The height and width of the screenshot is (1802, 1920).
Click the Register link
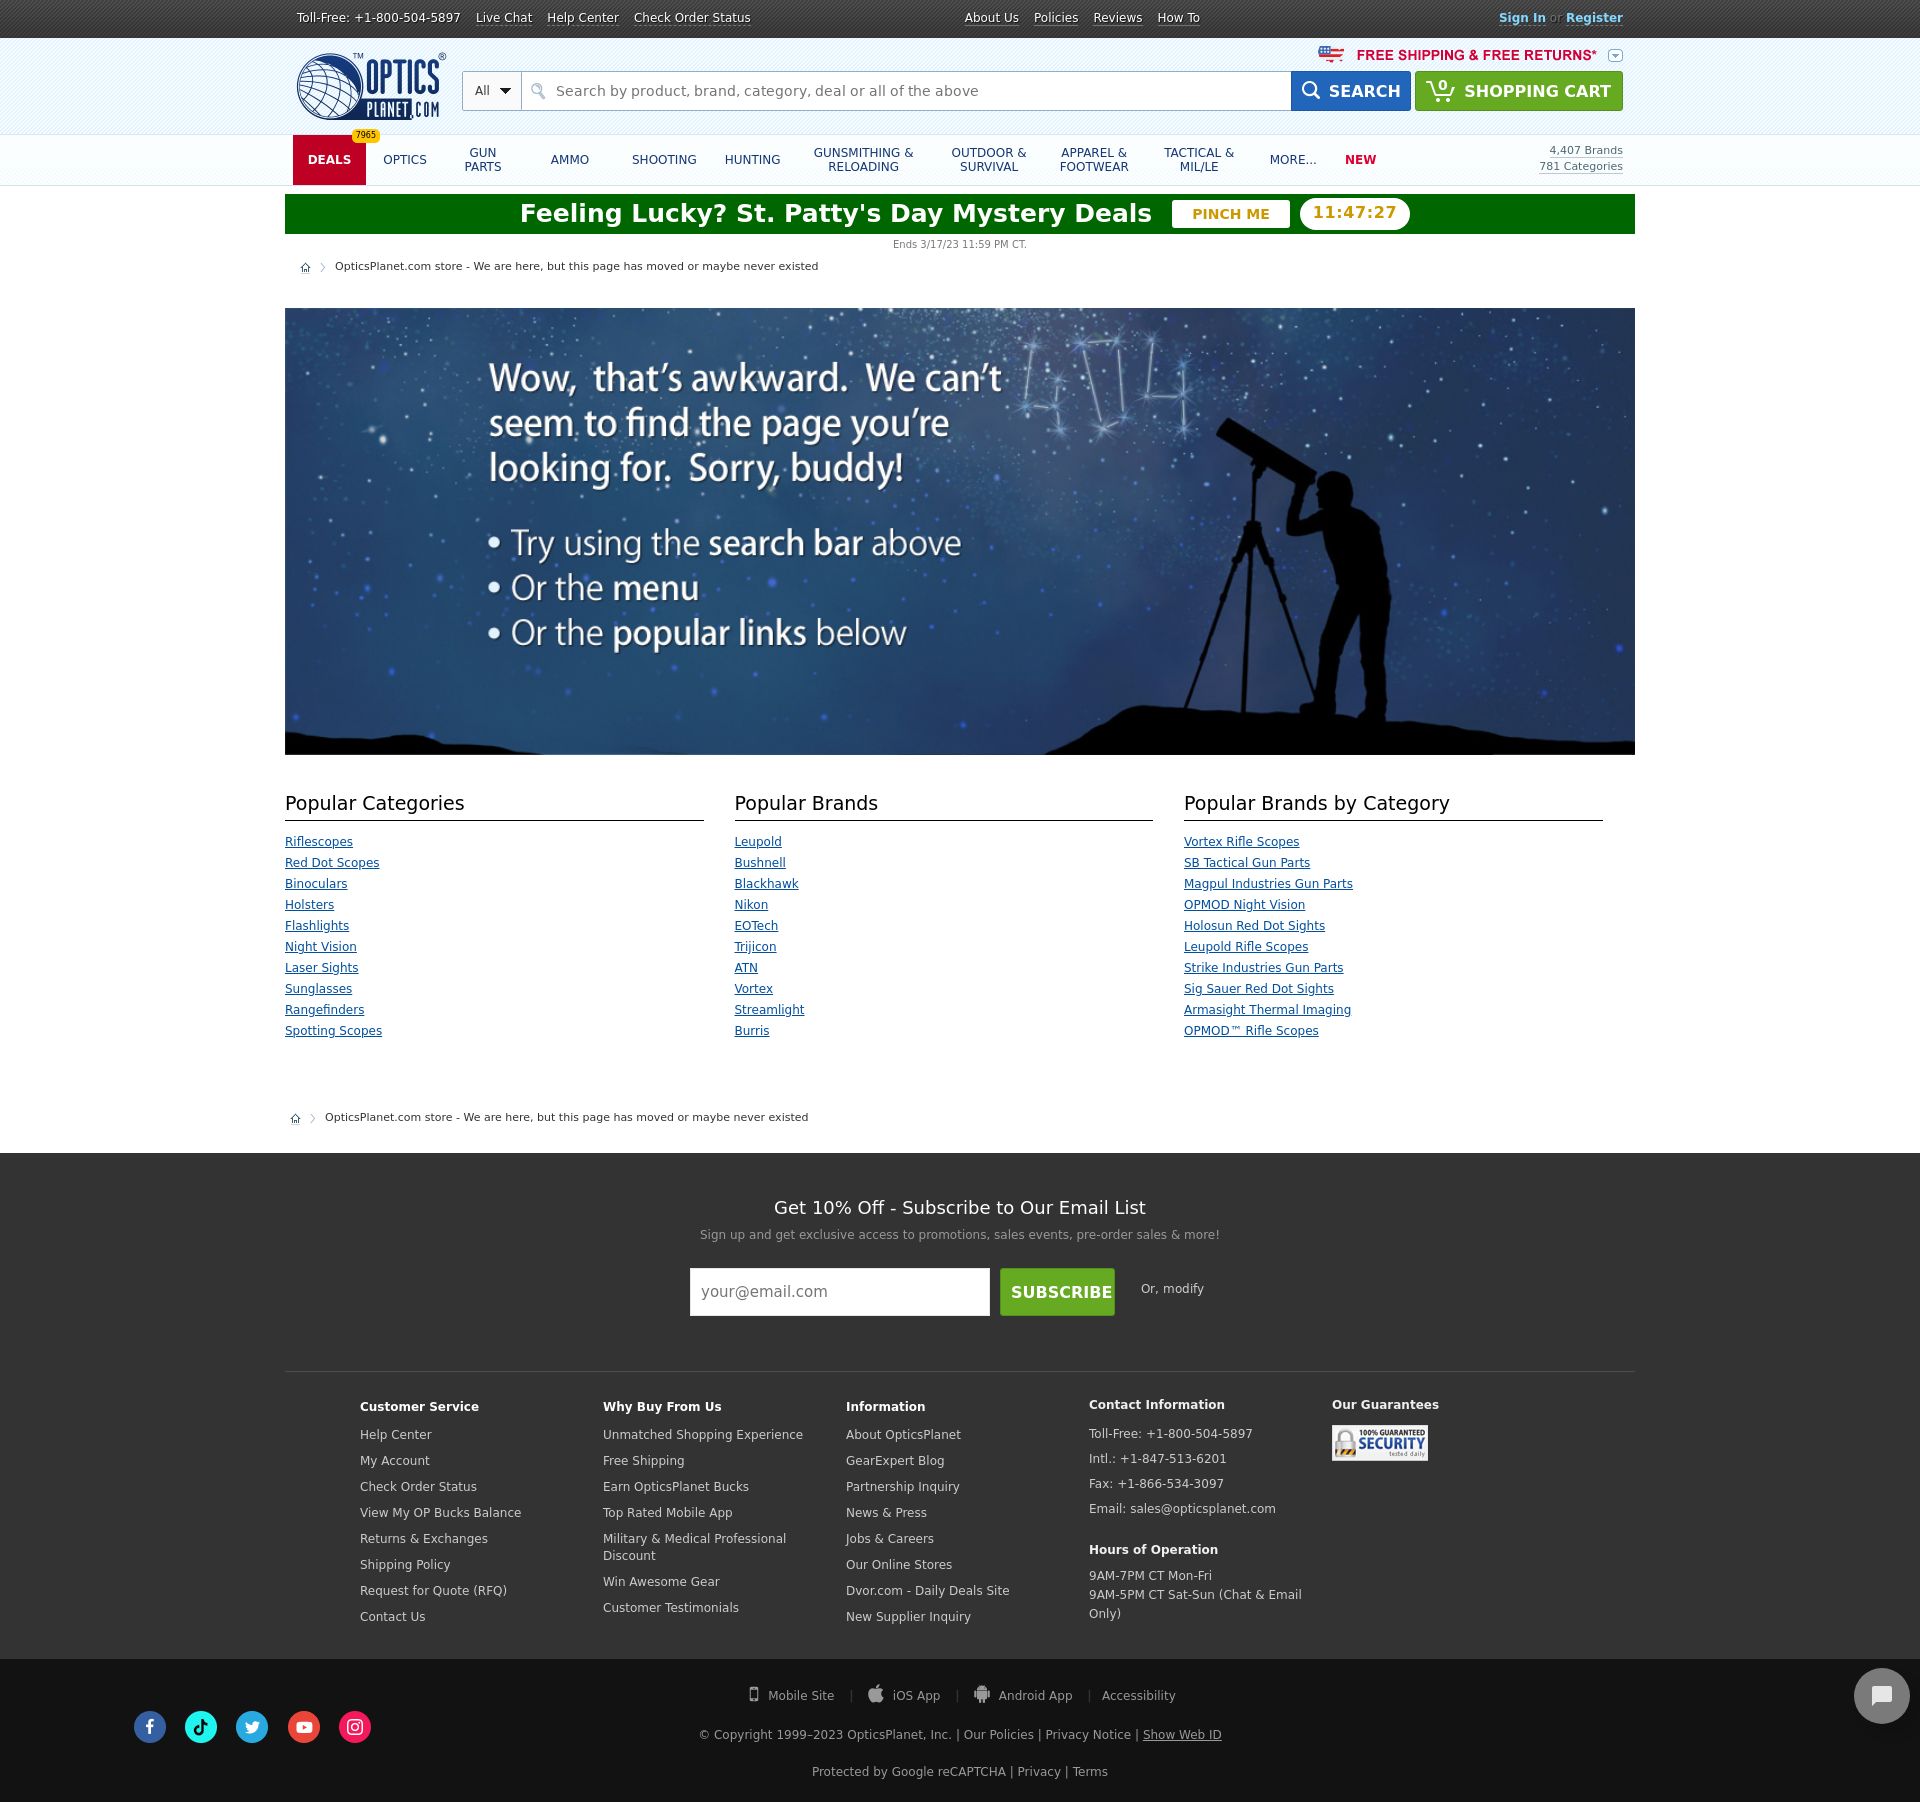click(1594, 18)
